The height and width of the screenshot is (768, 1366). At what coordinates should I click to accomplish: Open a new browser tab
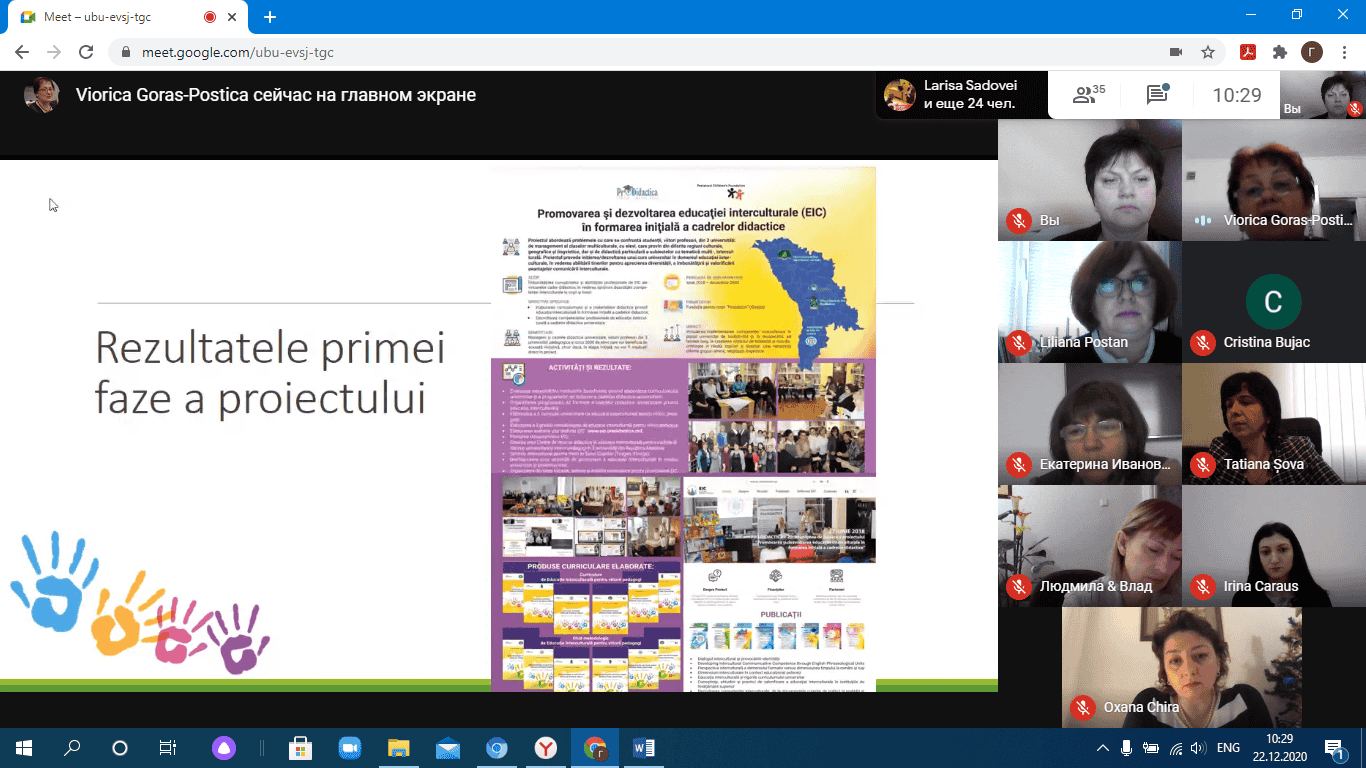coord(269,17)
